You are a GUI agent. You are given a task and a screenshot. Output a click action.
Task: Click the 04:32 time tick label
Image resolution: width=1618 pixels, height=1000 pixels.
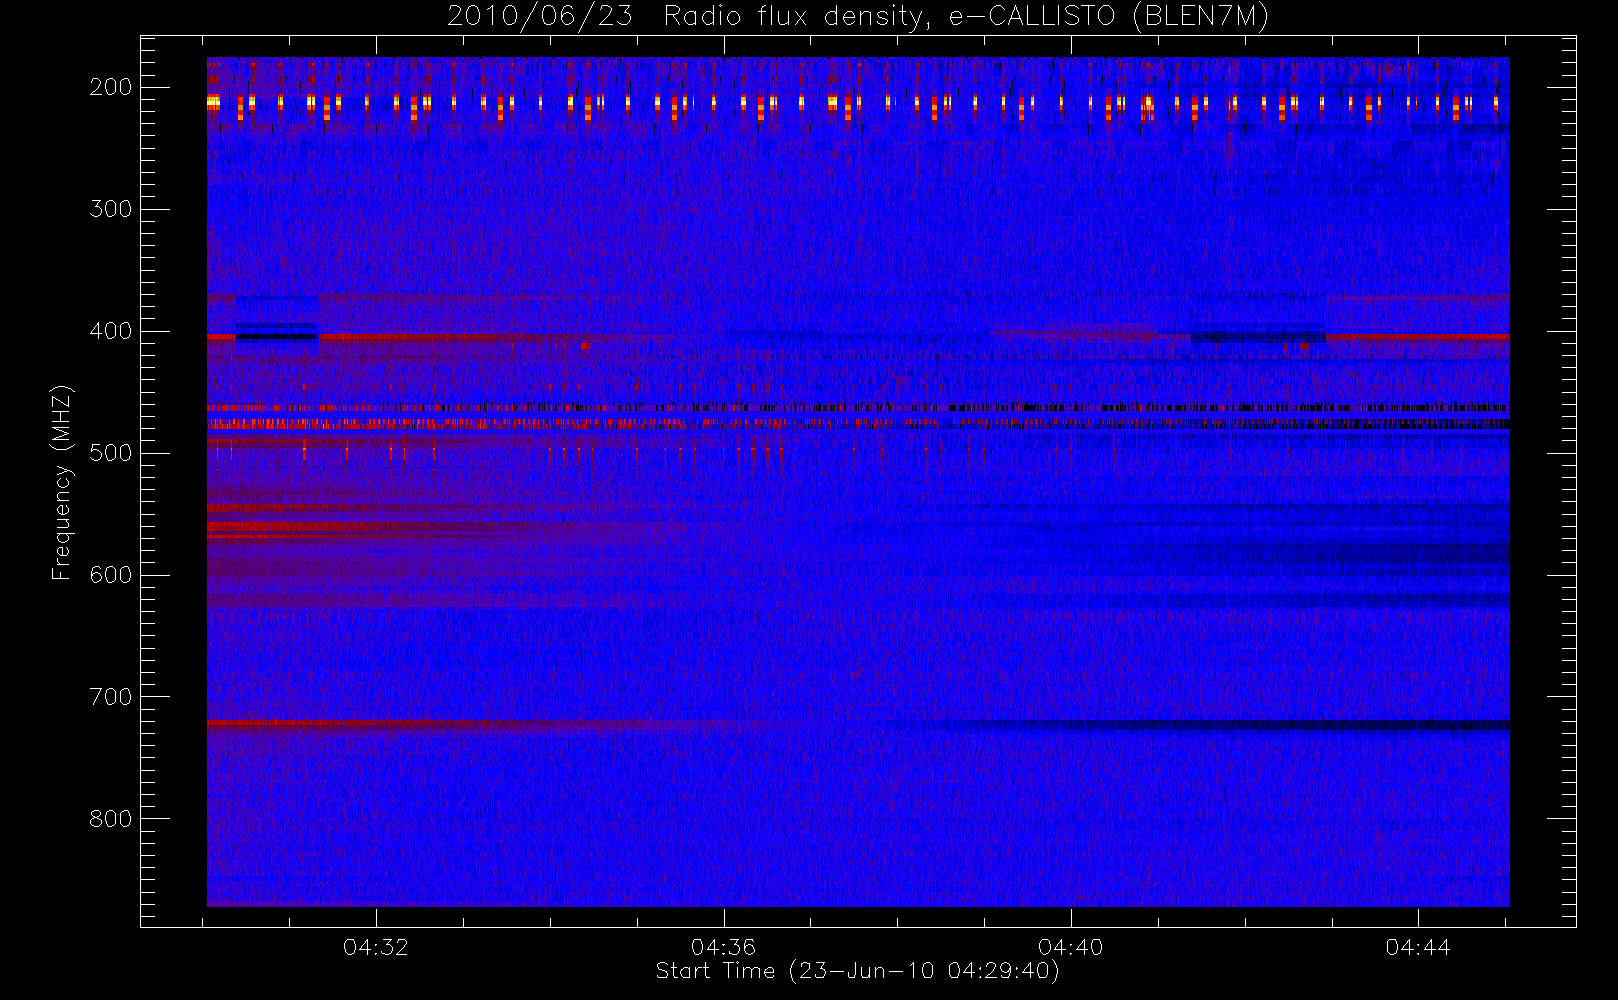click(376, 947)
